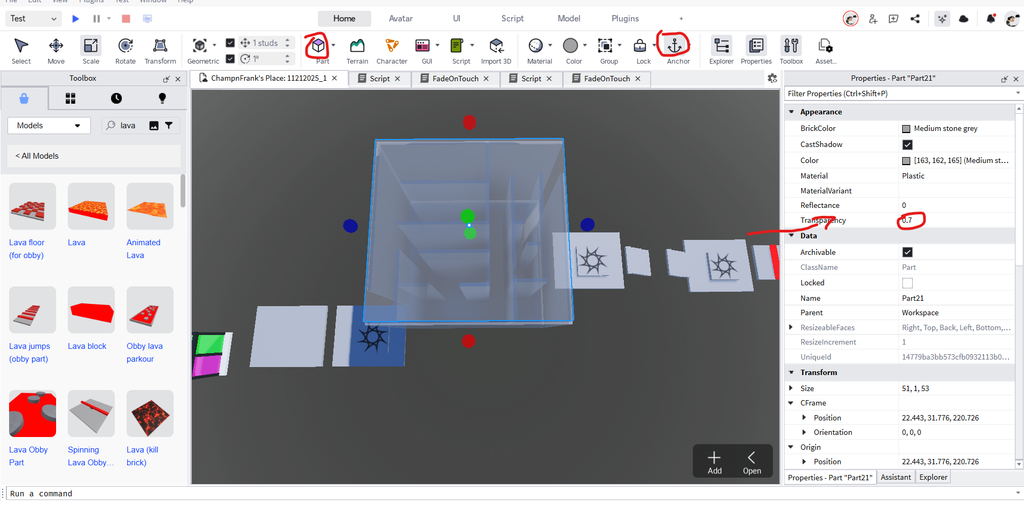Click the Lava floor (for obby) link
Screen dimensions: 1024x522
27,249
